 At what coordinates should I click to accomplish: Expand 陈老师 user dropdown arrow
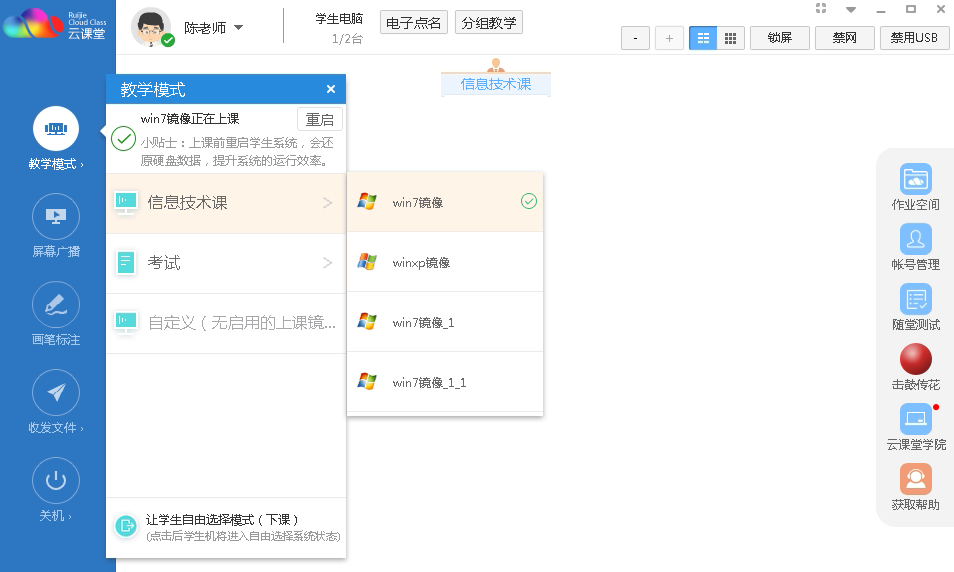(238, 28)
